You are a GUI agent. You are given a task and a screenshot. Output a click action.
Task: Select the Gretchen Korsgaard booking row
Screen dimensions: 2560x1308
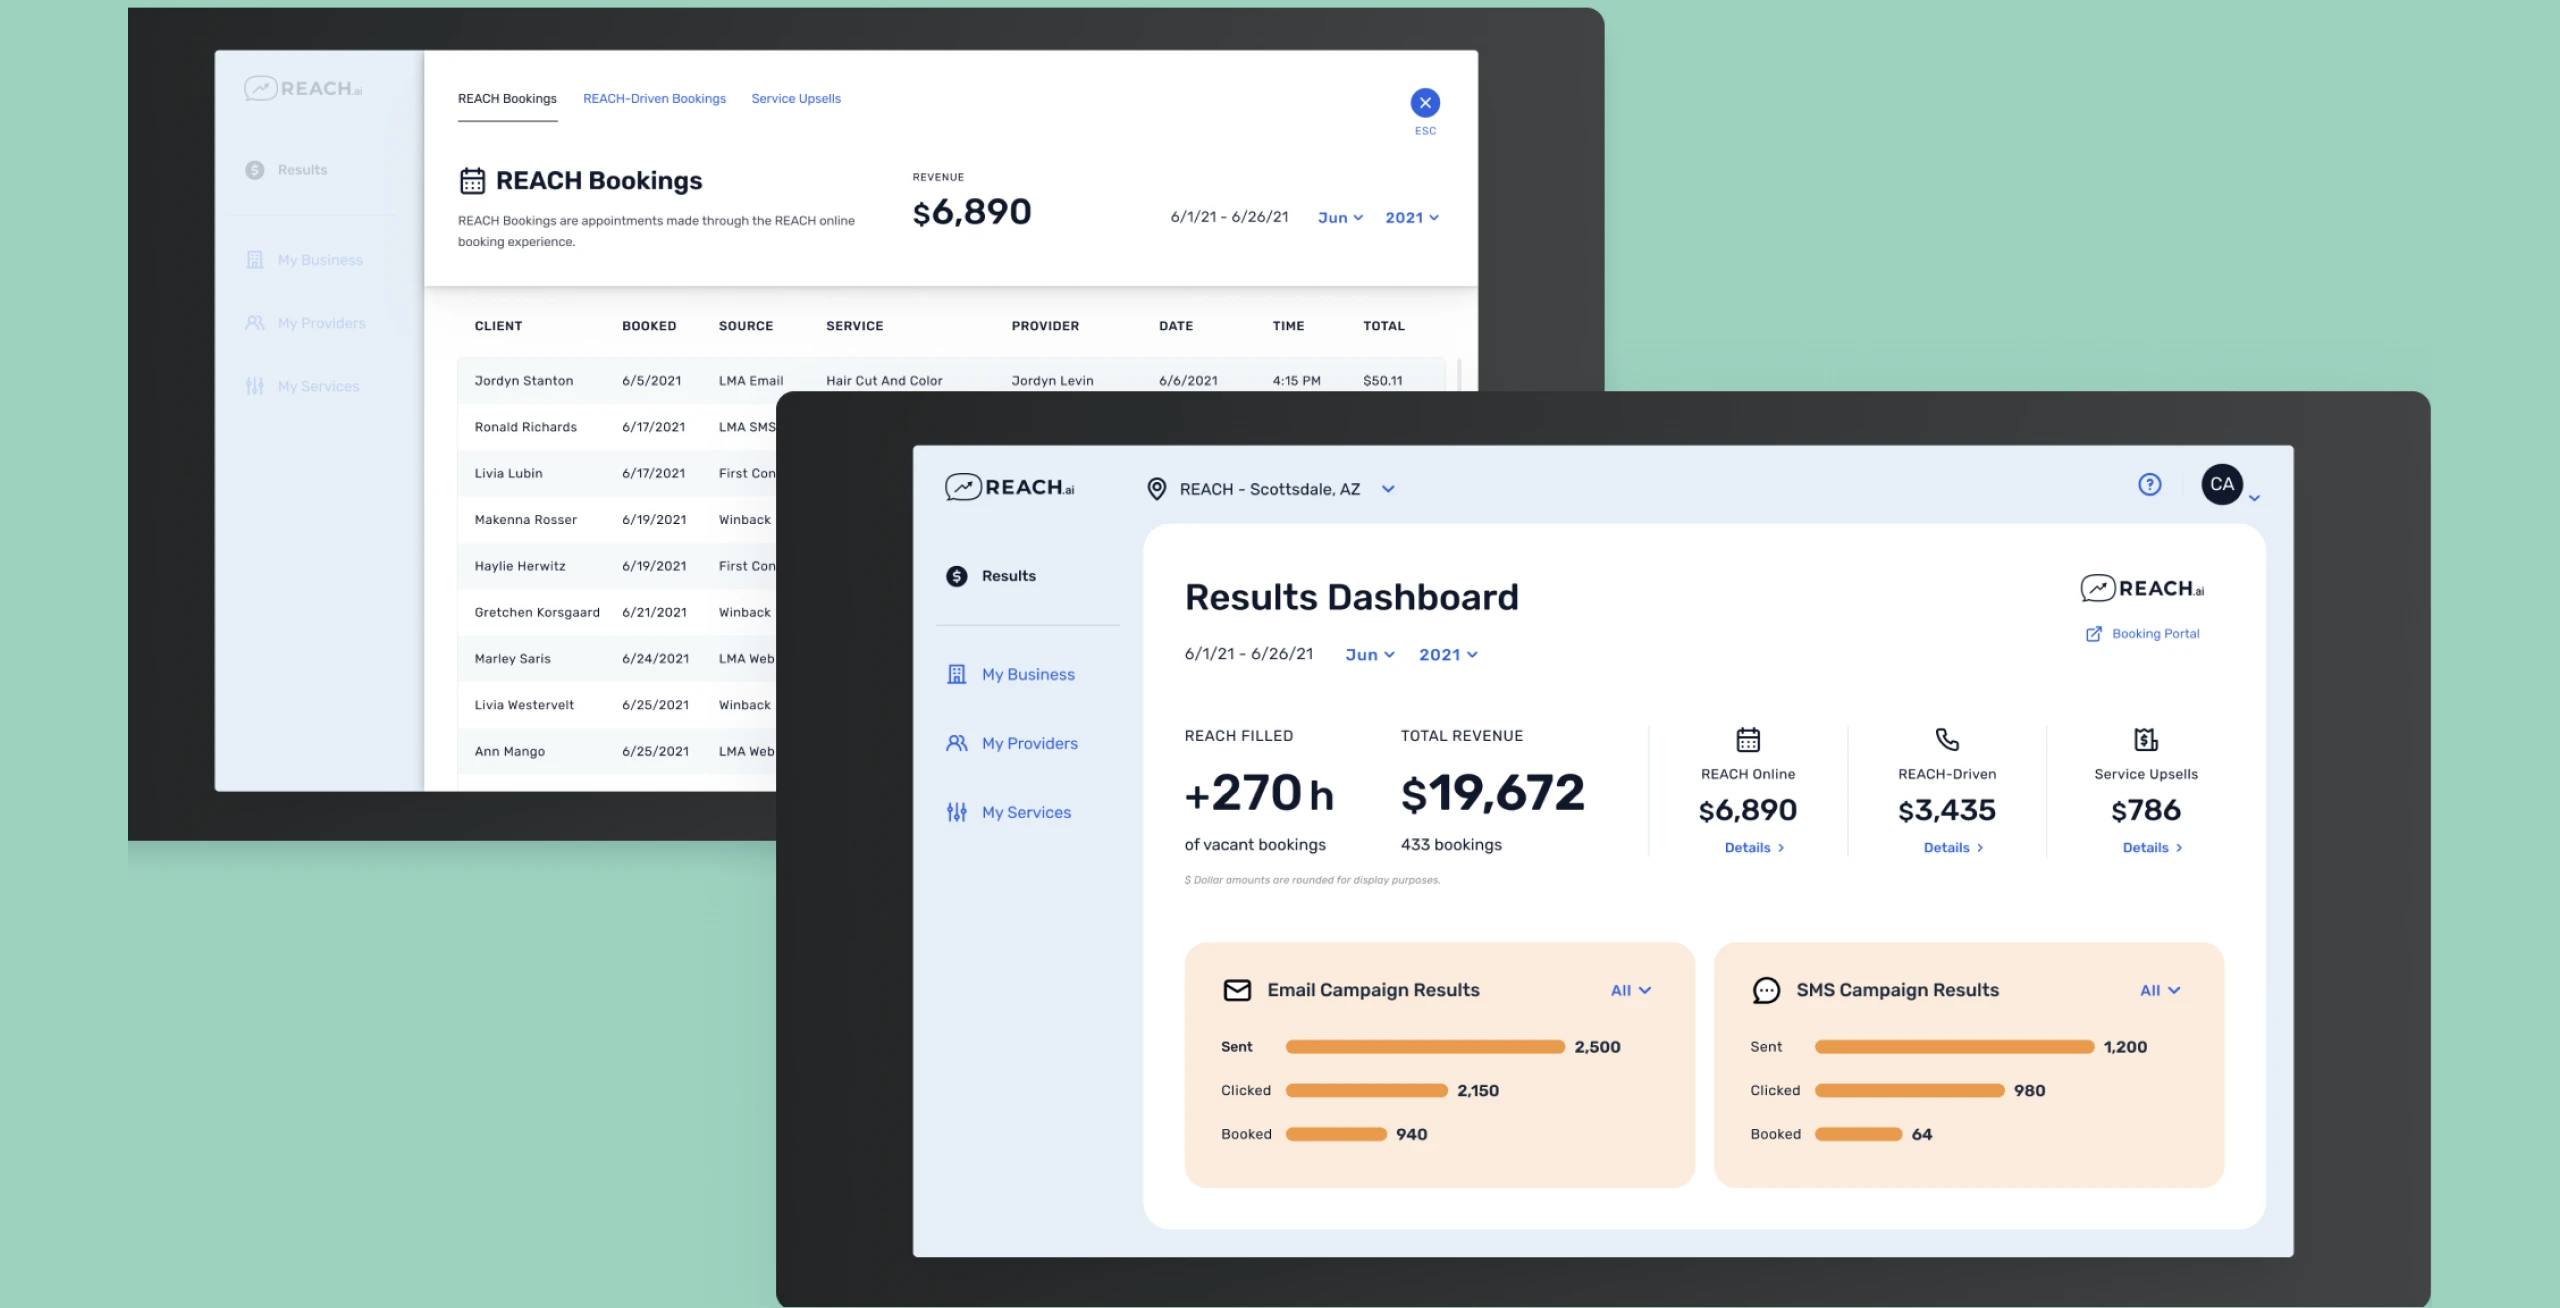pos(617,612)
